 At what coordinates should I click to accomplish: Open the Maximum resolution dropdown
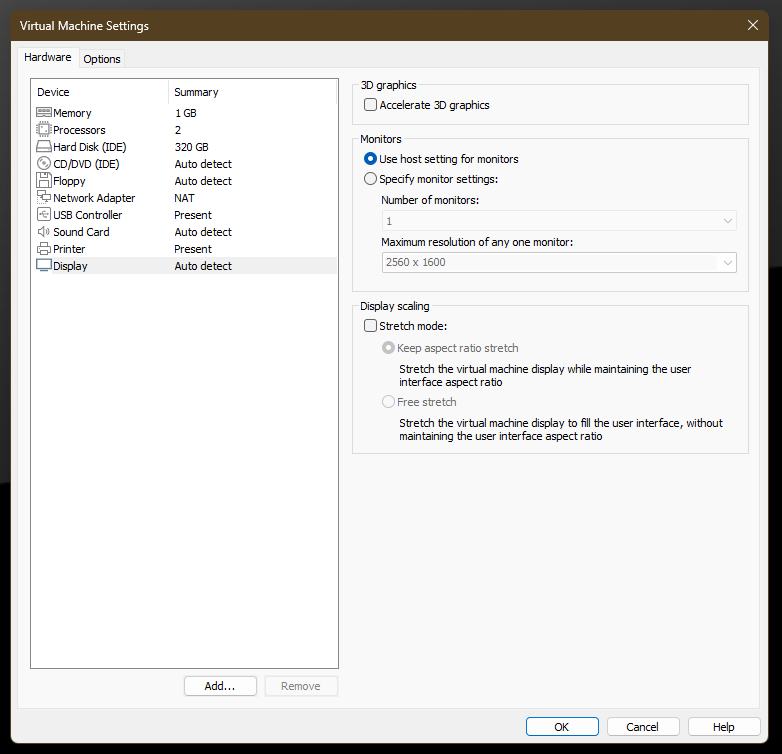(x=559, y=262)
